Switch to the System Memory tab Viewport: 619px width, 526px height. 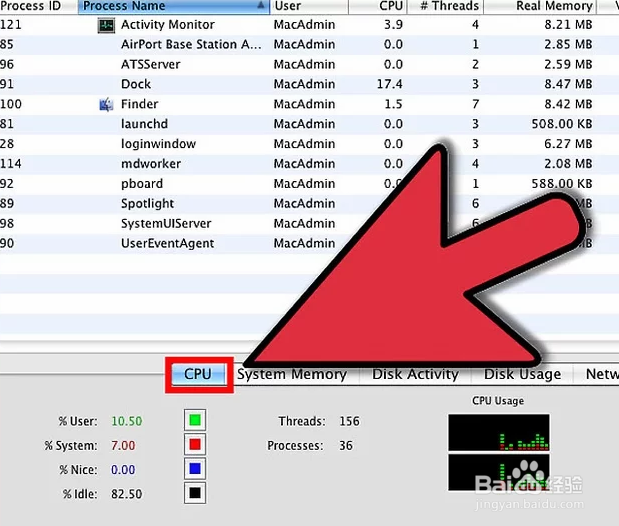[x=292, y=374]
